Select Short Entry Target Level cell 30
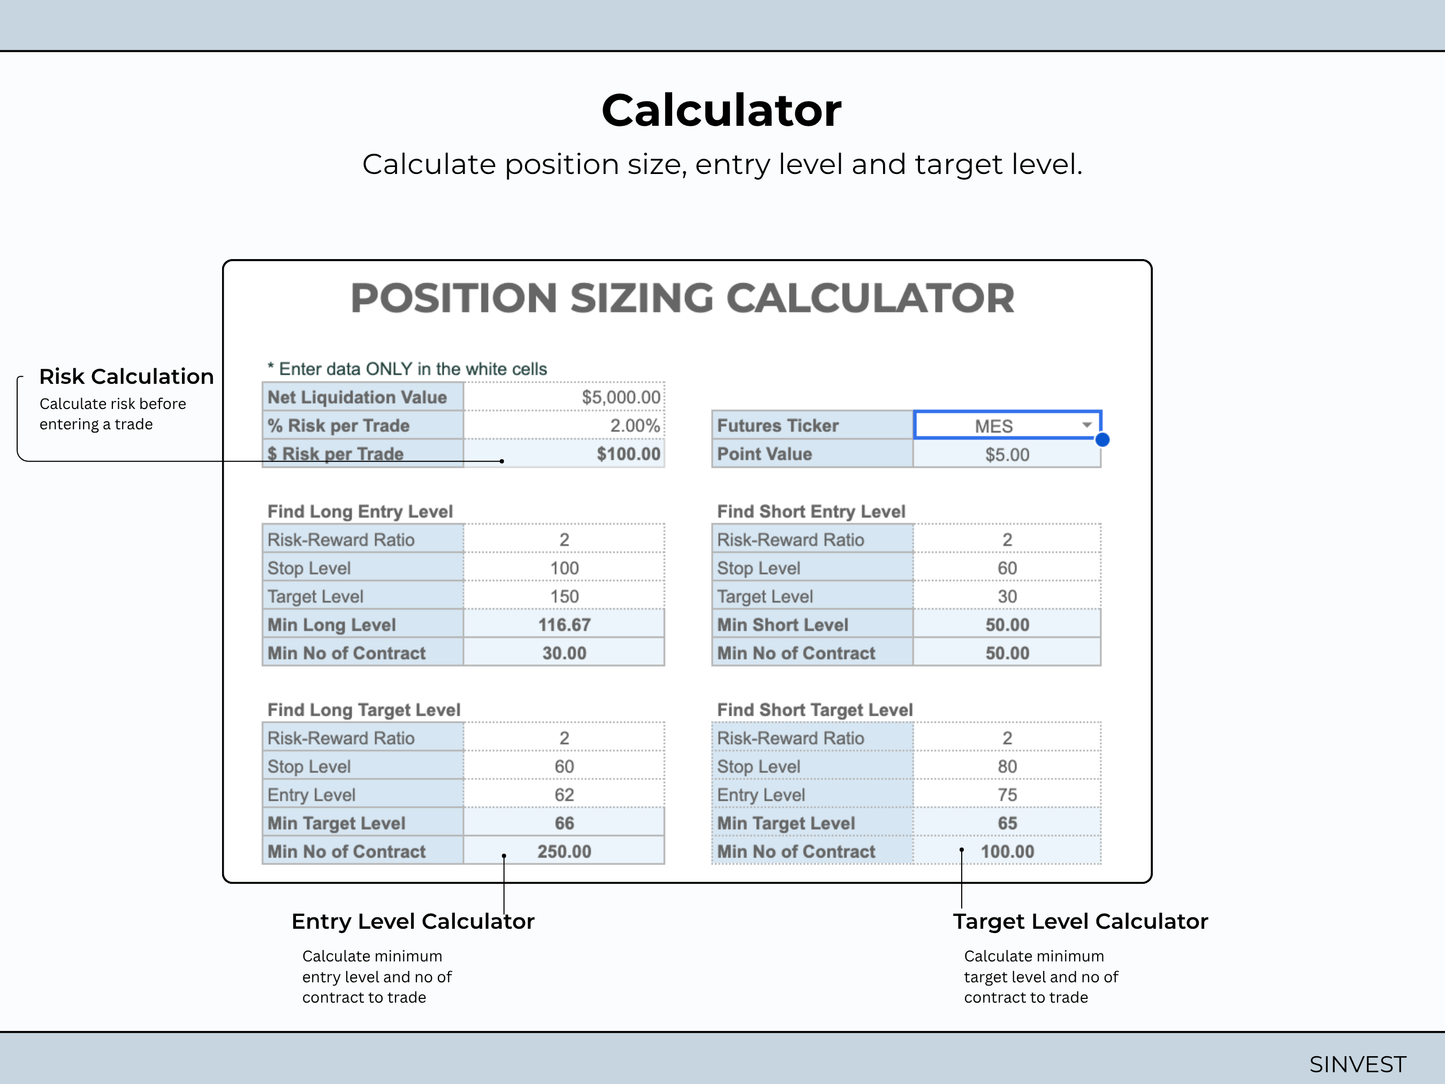Screen dimensions: 1445x1084 1007,596
